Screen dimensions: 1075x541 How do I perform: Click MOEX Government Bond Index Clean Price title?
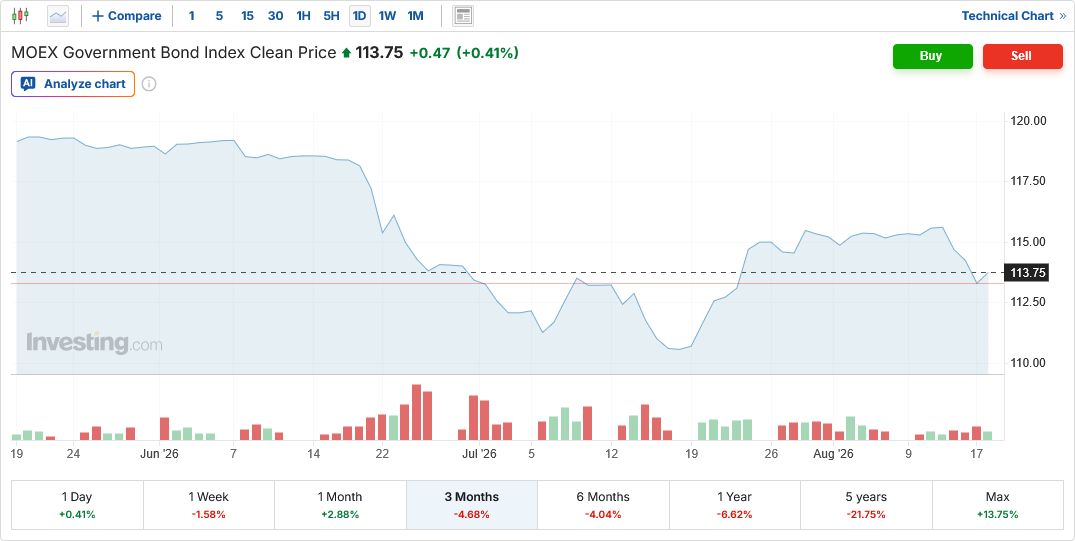click(x=174, y=53)
